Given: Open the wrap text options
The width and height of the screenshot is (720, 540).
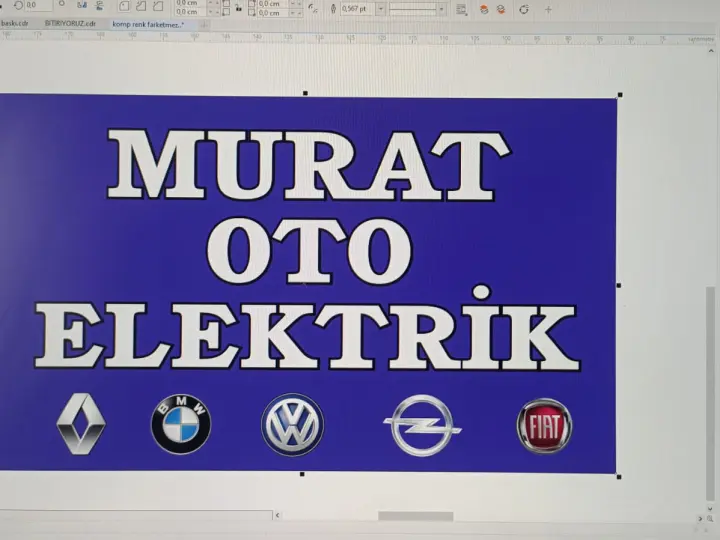Looking at the screenshot, I should click(461, 10).
